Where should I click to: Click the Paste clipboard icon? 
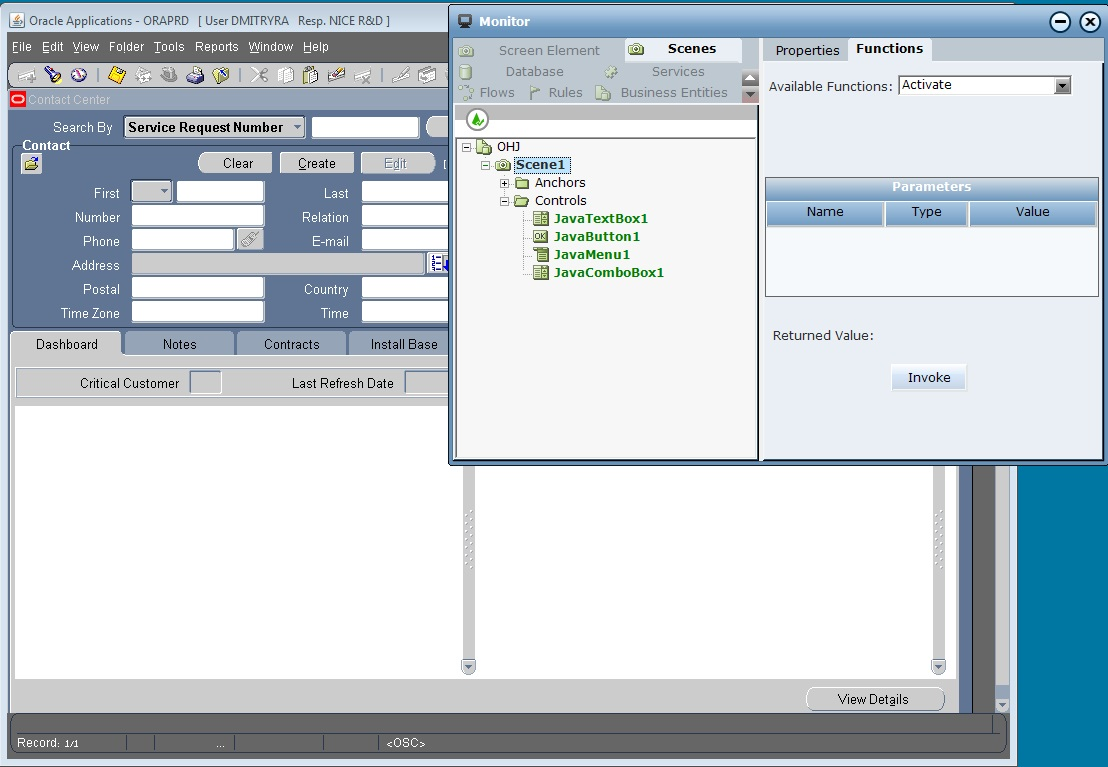(311, 74)
